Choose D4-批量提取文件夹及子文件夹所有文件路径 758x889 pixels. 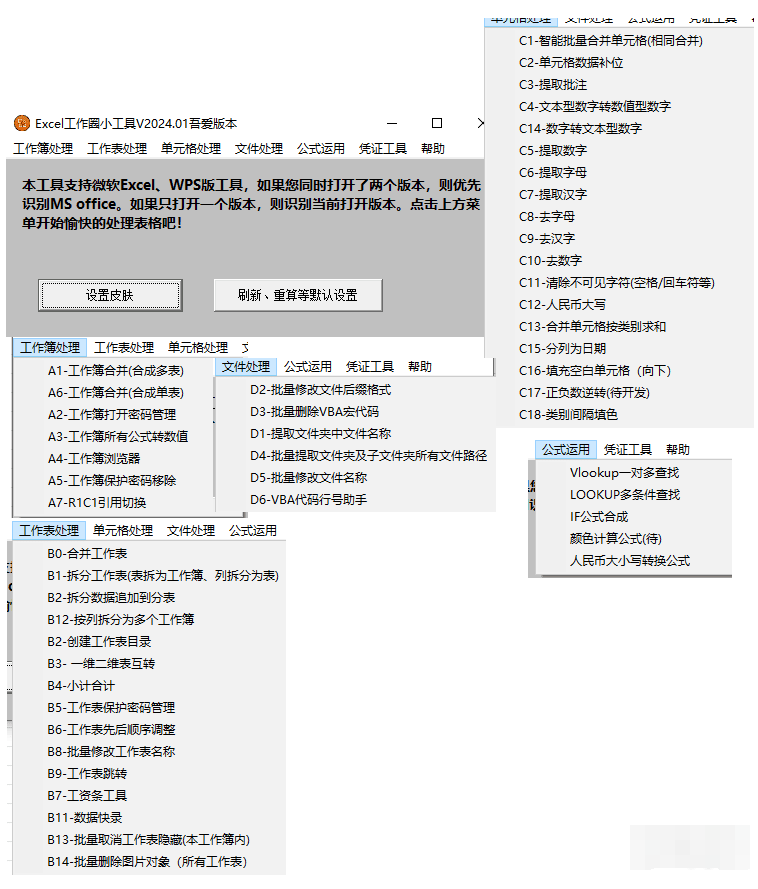(369, 456)
